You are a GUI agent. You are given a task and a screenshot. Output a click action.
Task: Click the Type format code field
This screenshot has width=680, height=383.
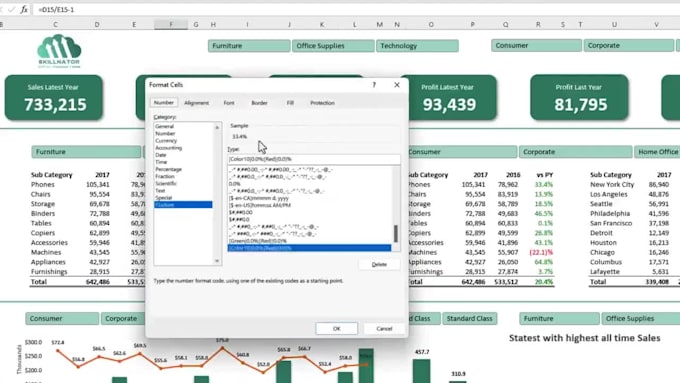tap(314, 159)
